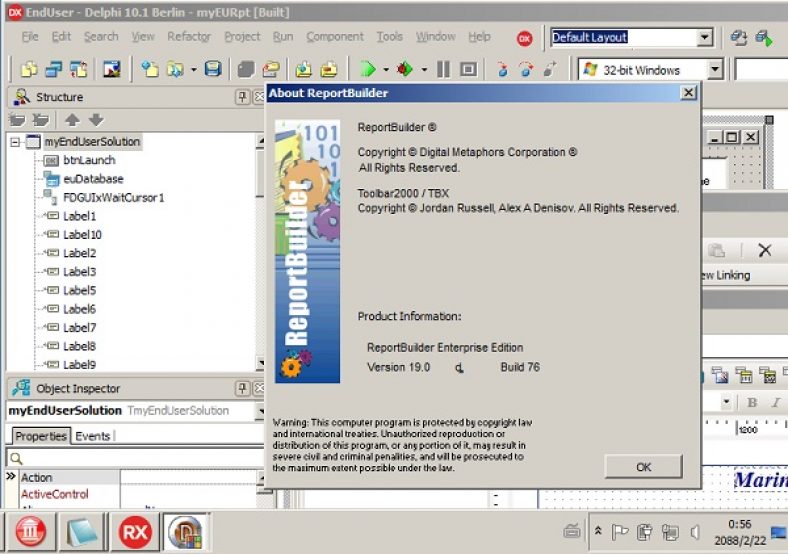Click the Open Project folder icon

pyautogui.click(x=271, y=69)
